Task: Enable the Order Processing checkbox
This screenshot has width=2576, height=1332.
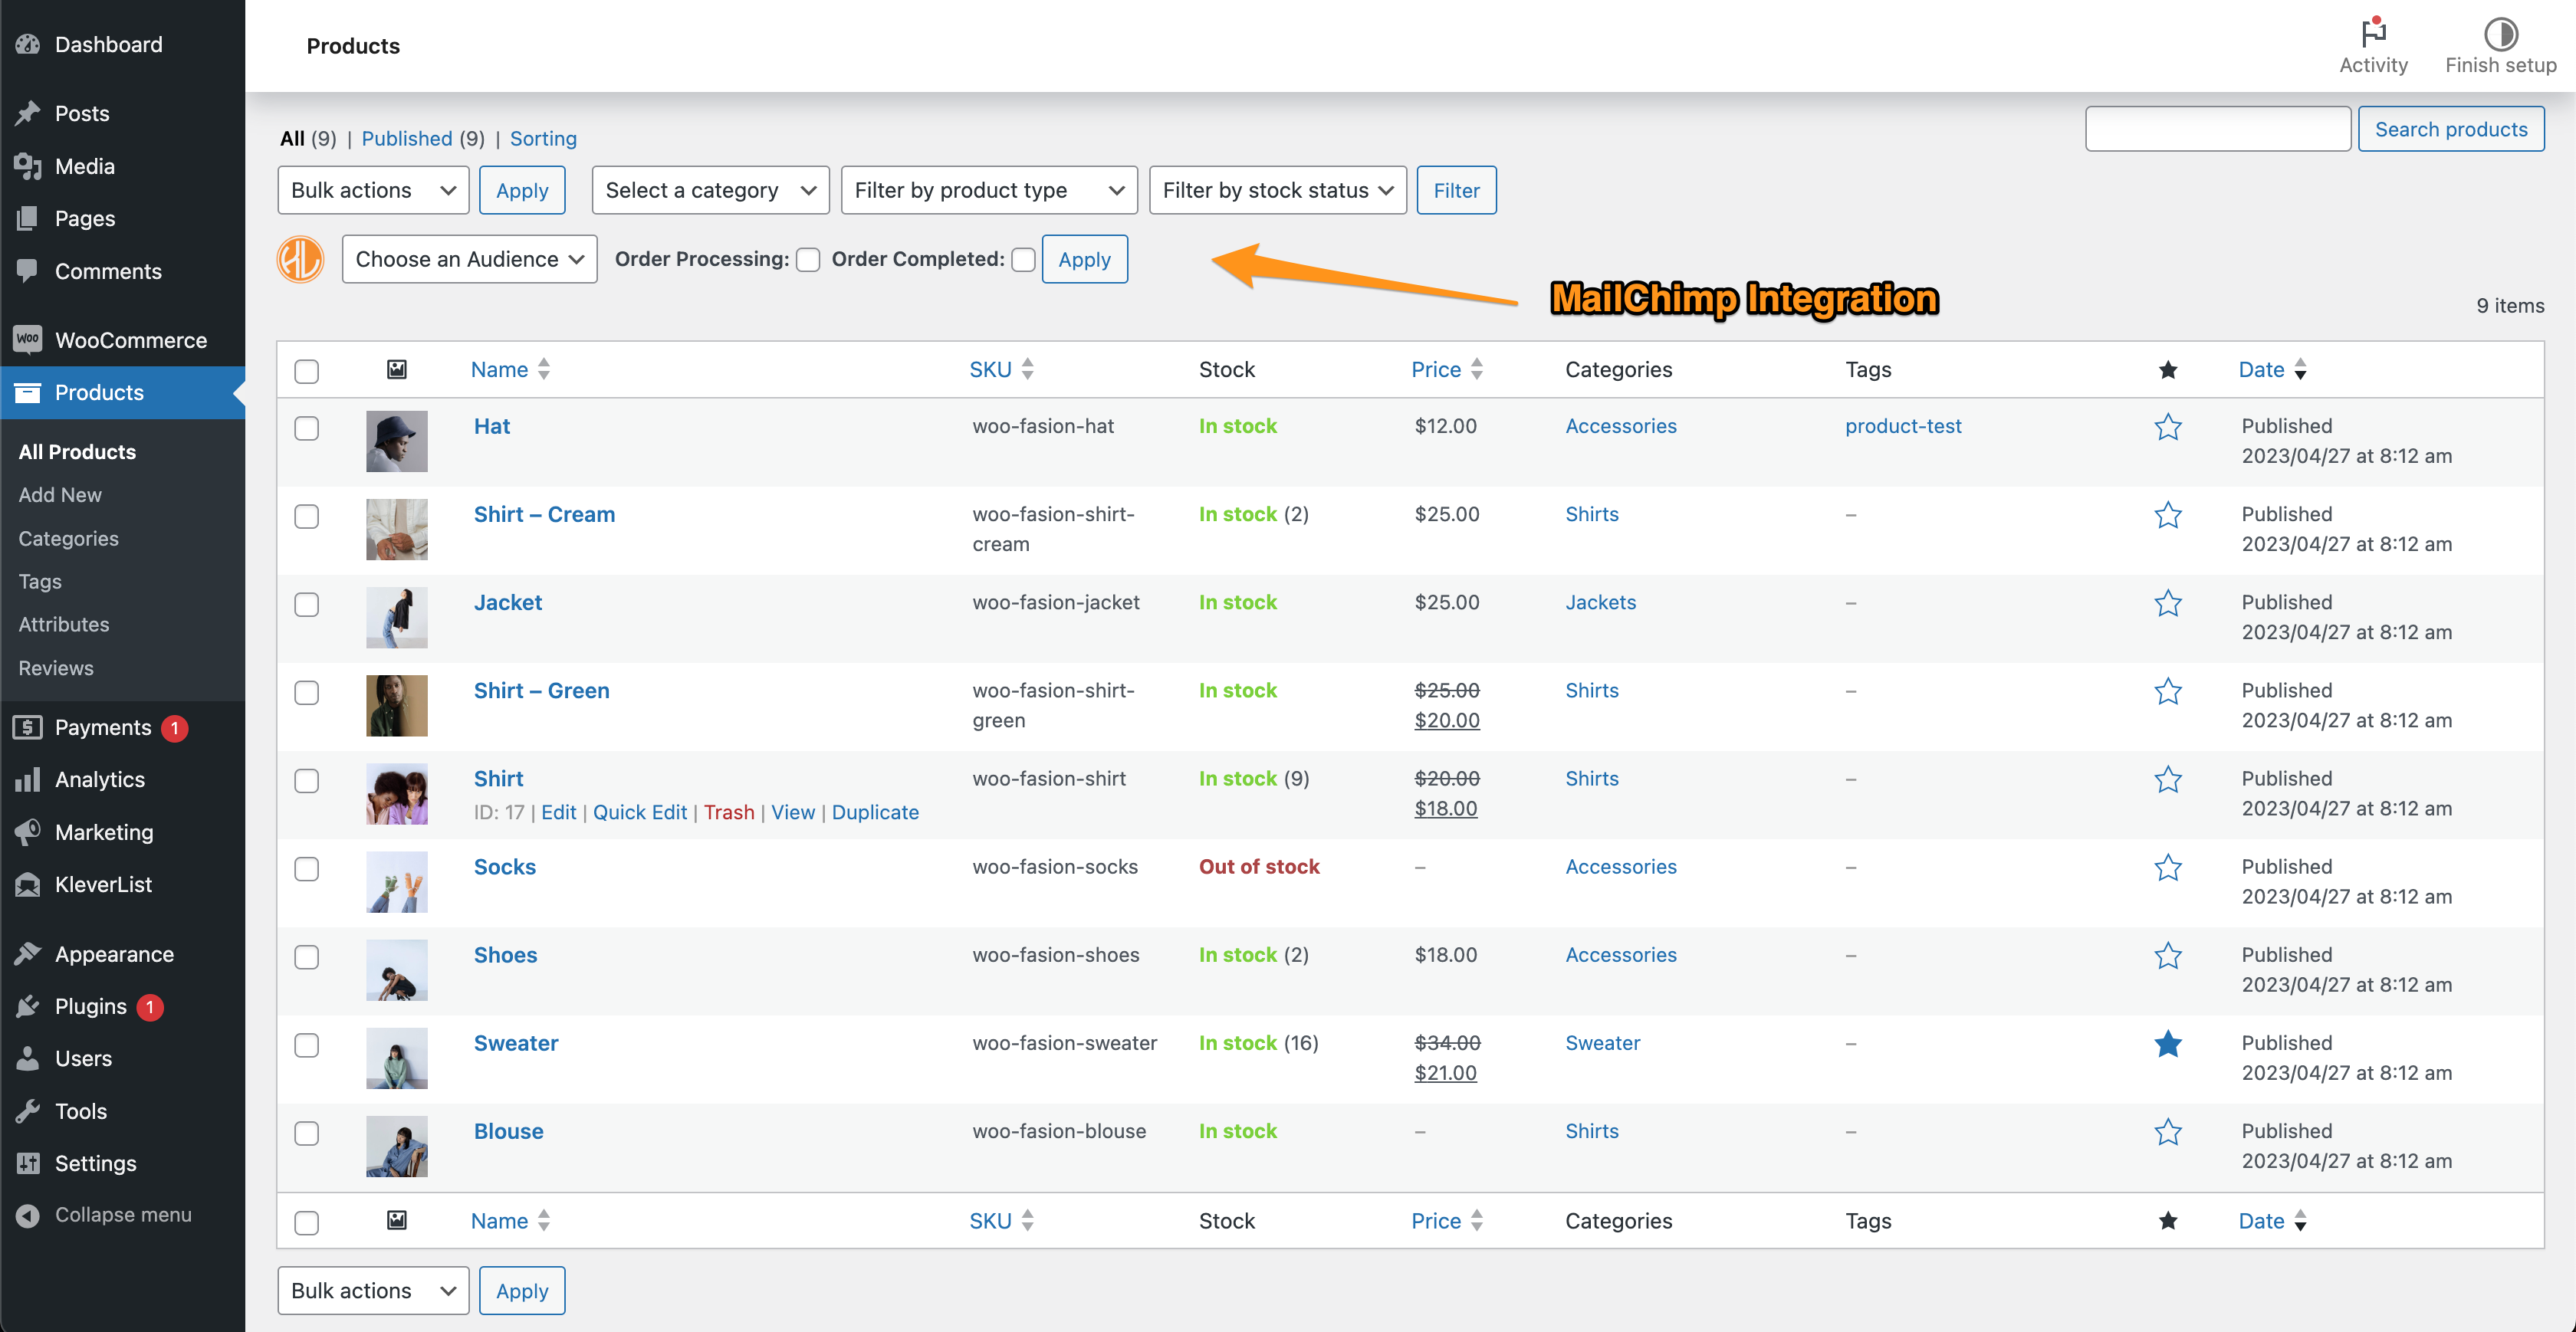Action: click(808, 260)
